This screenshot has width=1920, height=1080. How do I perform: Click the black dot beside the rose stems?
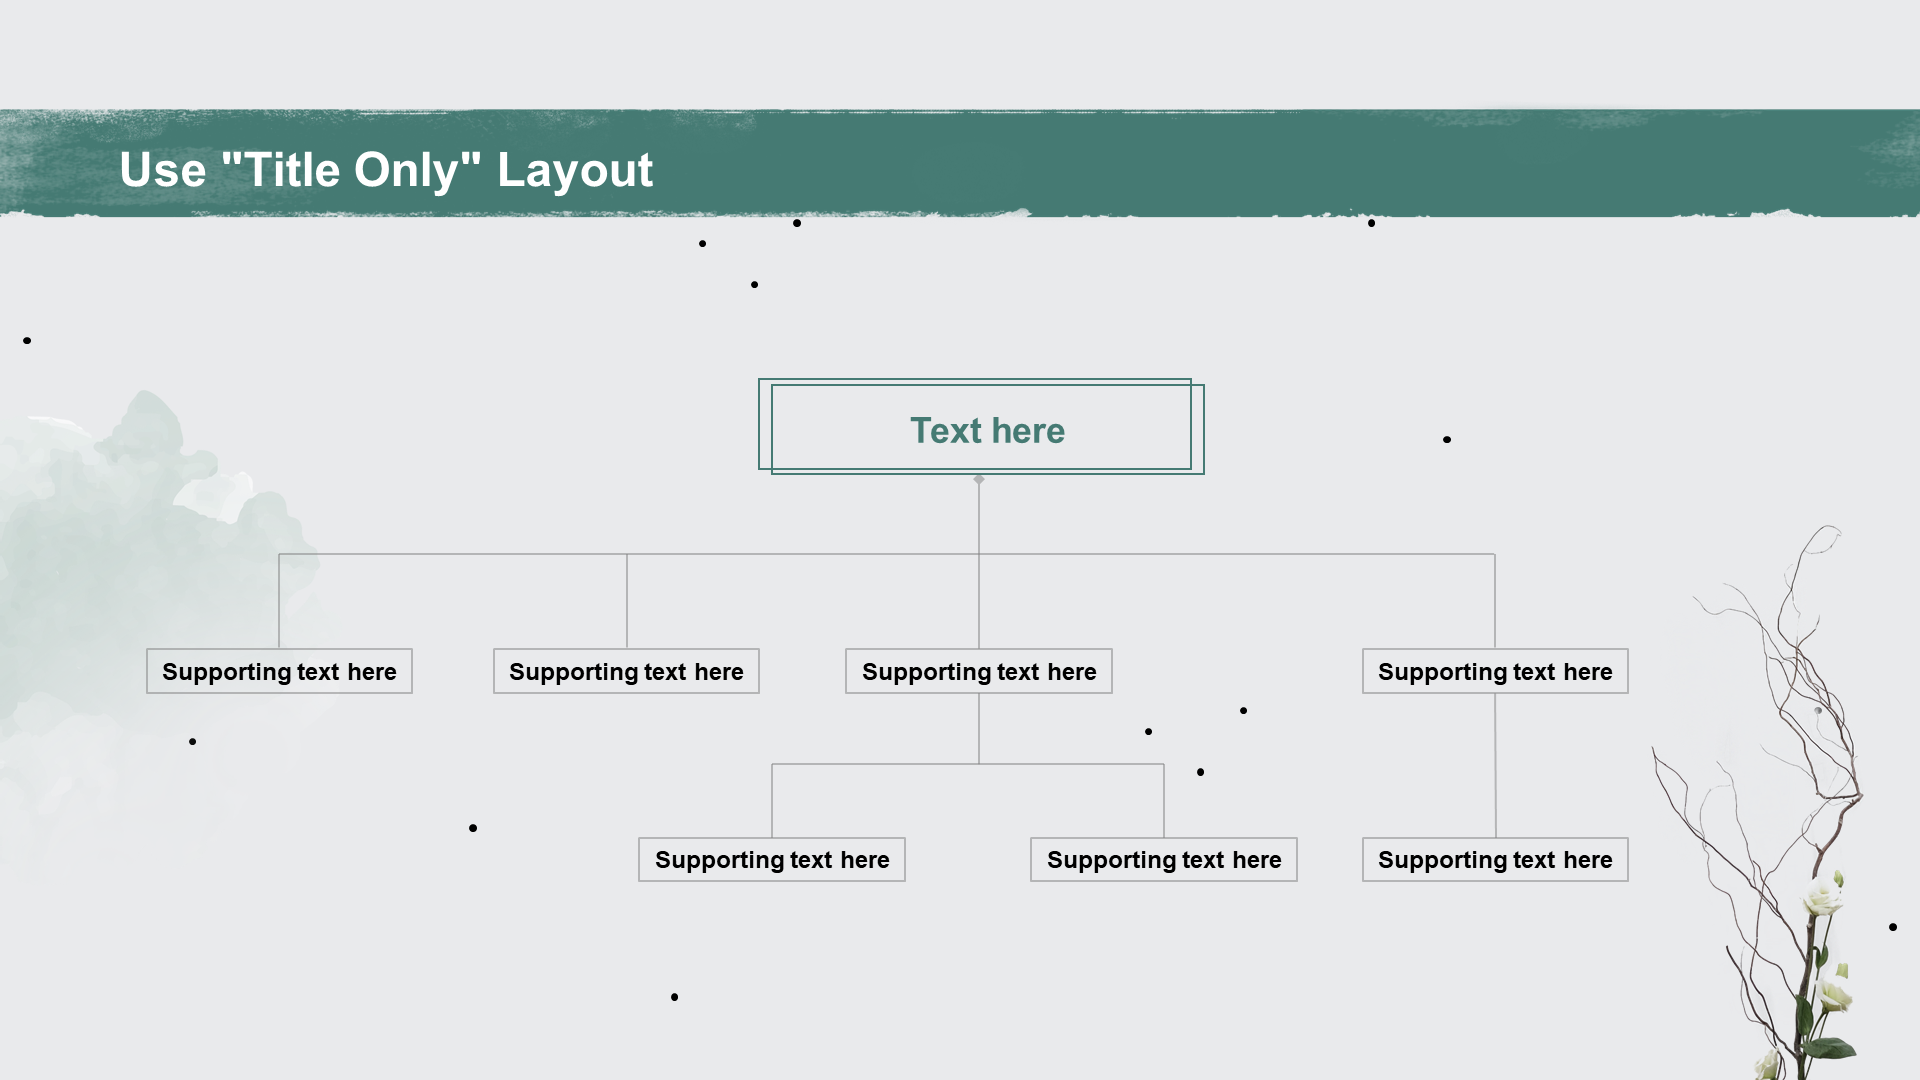[1893, 927]
